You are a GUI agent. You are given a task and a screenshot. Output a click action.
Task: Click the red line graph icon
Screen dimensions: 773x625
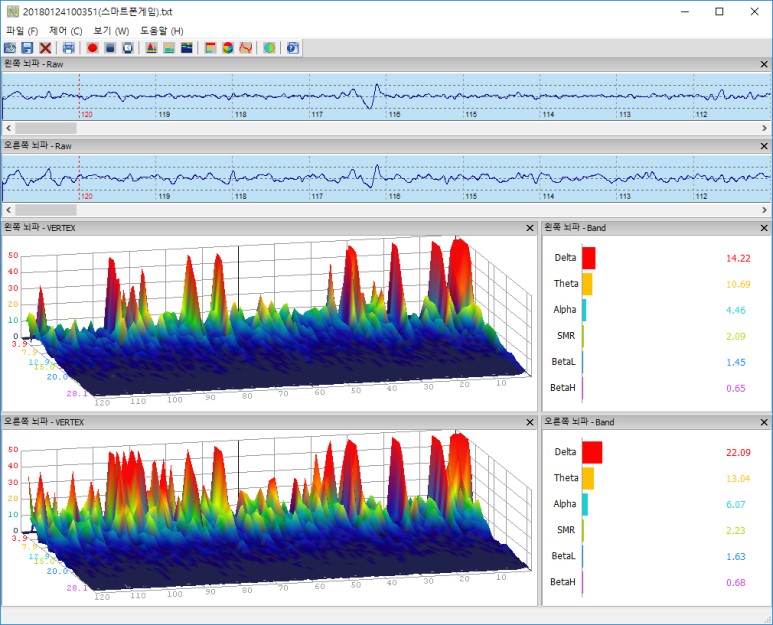[245, 47]
